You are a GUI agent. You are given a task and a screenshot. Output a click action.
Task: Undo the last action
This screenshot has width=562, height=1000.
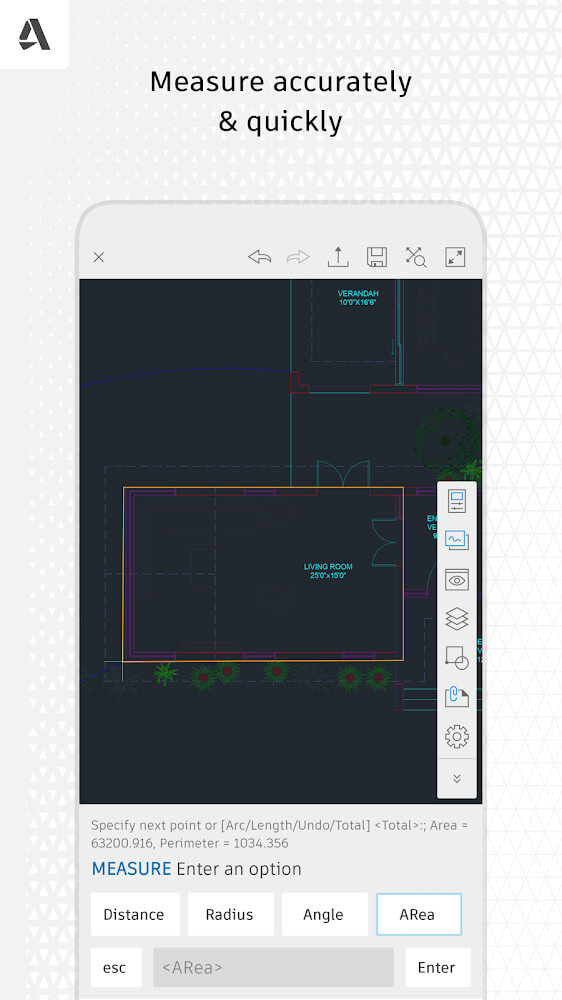pos(260,257)
